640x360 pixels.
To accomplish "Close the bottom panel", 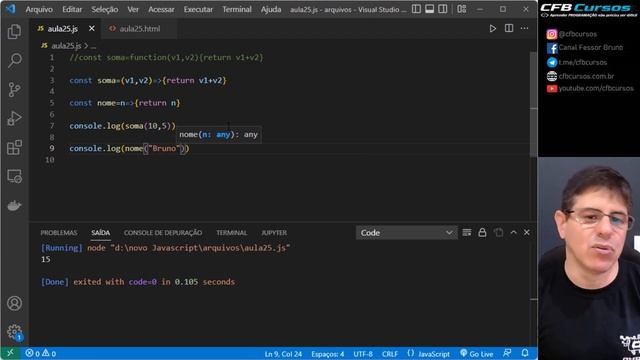I will pos(527,233).
